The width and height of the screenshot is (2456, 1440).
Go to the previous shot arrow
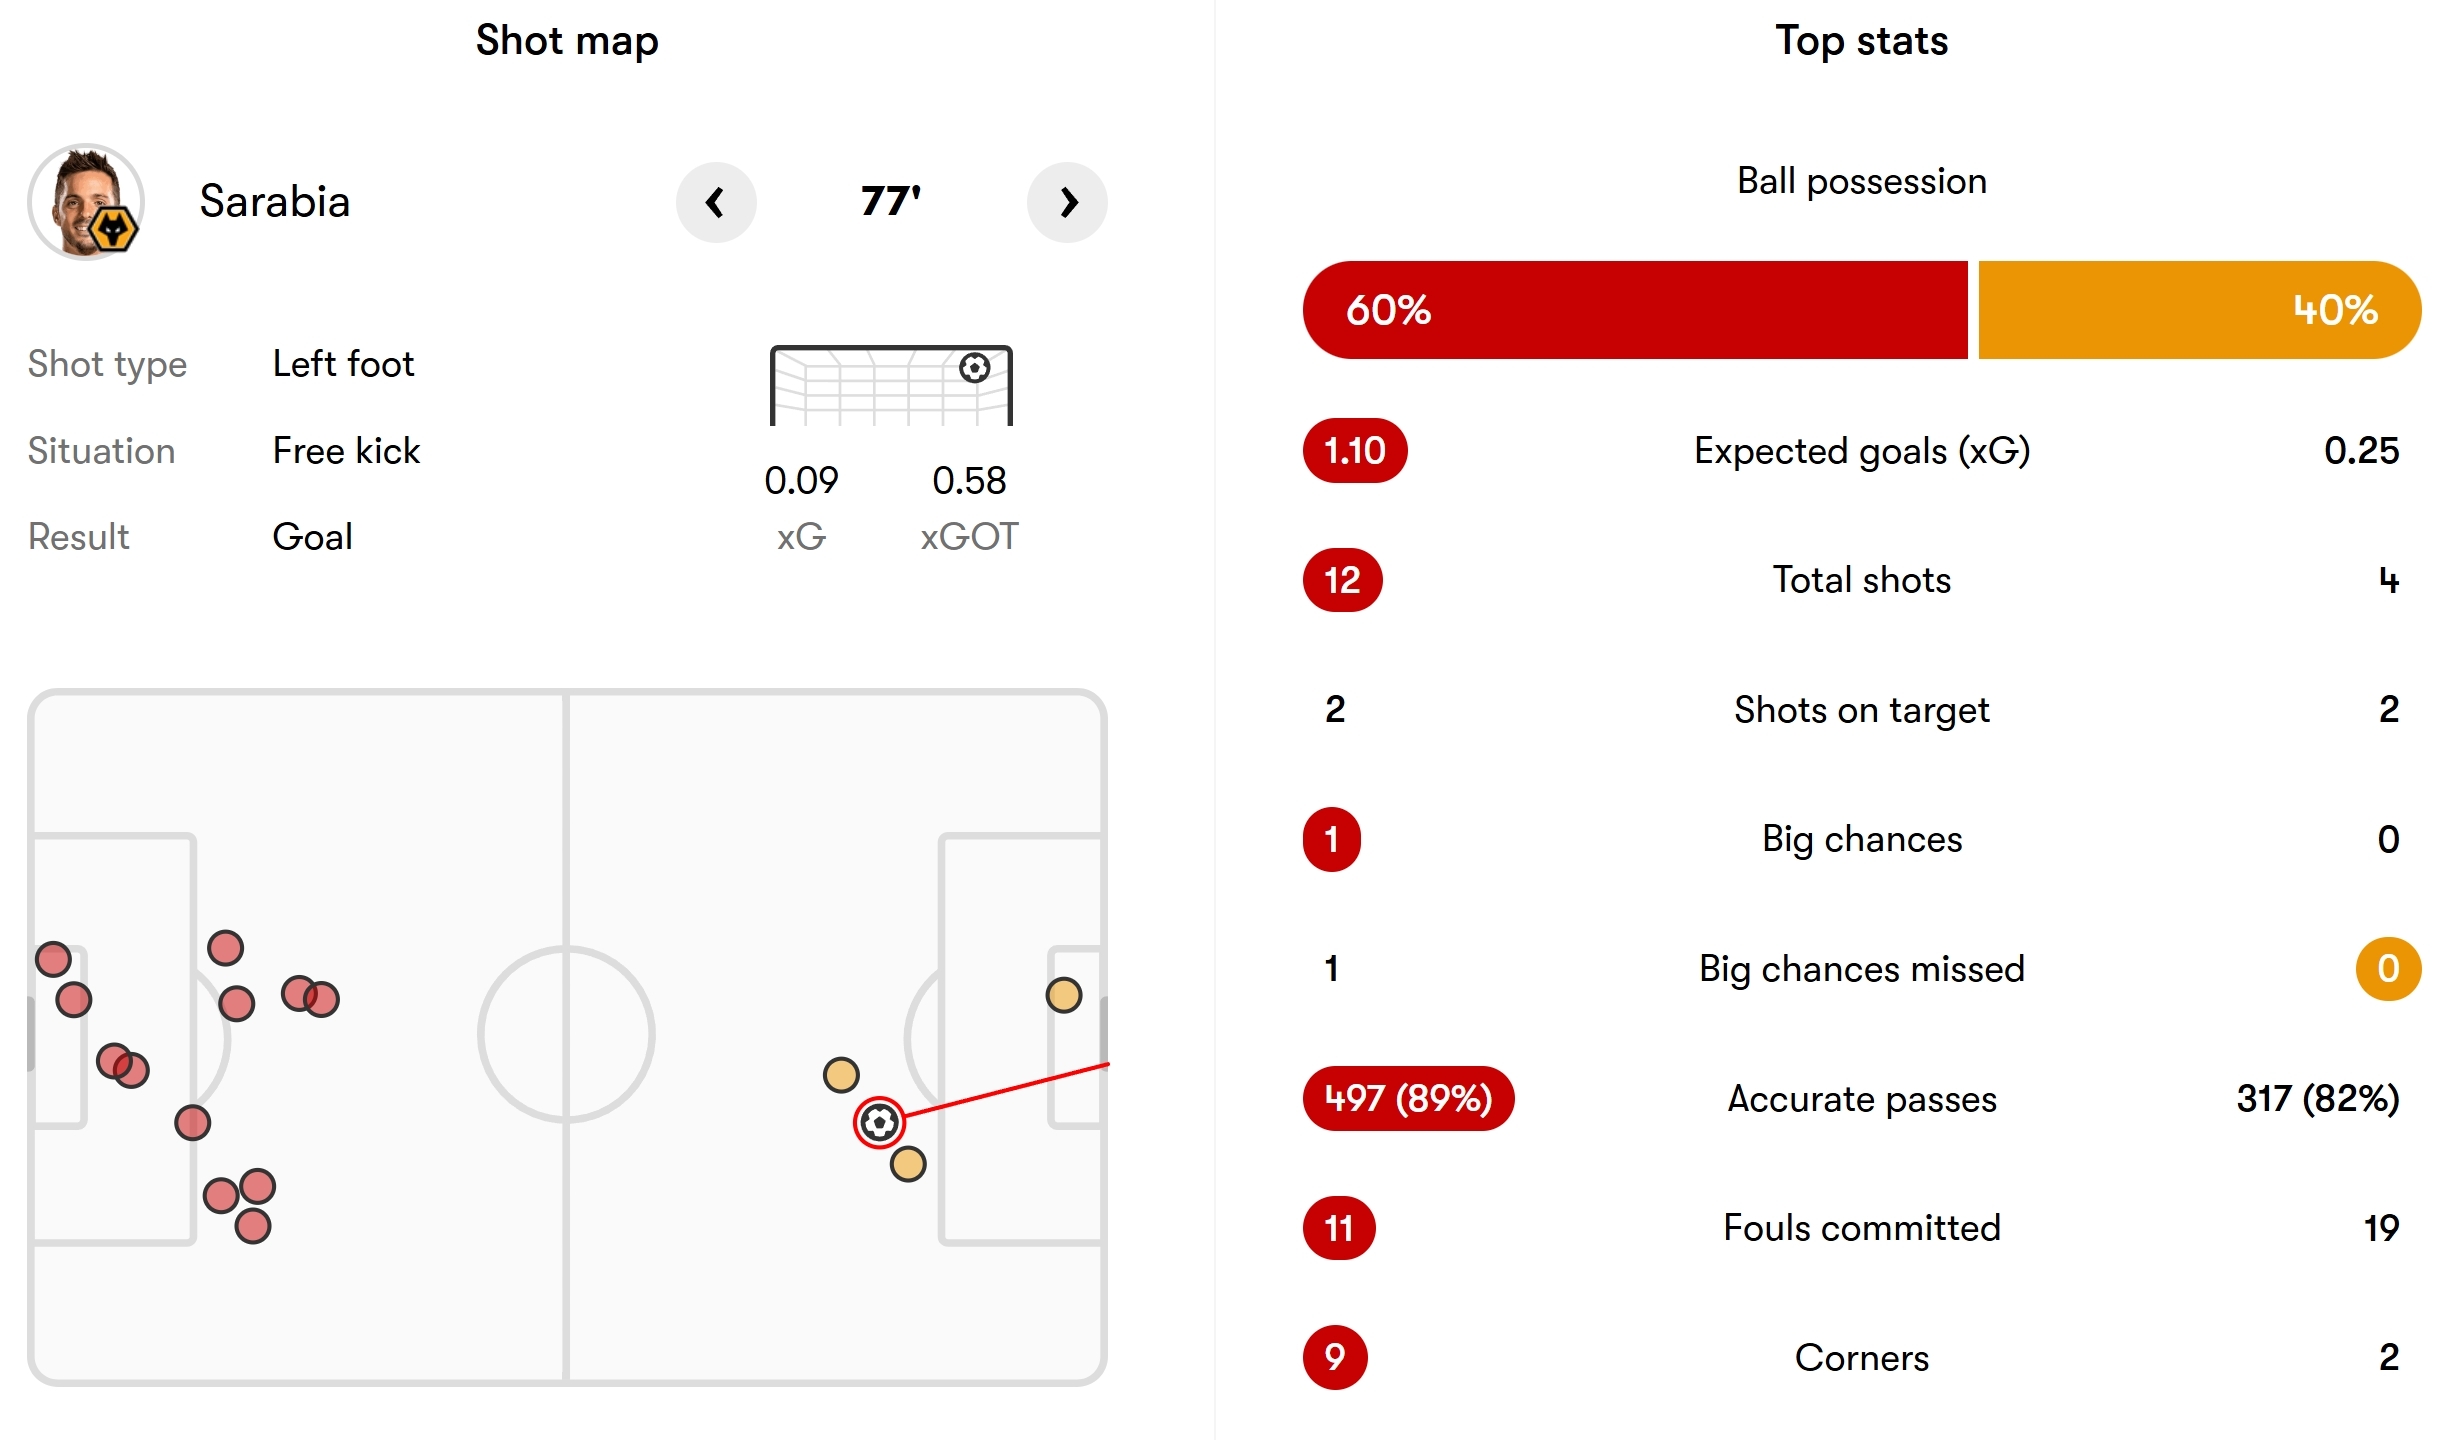tap(716, 203)
